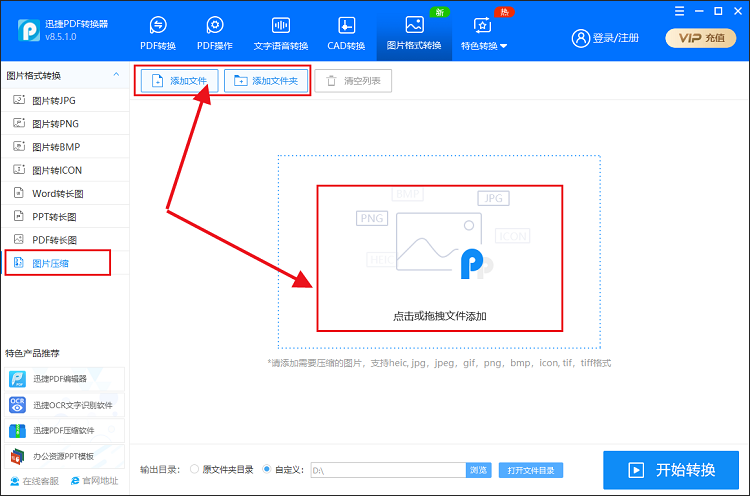Select 图片转PNG in sidebar
The width and height of the screenshot is (750, 496).
66,123
